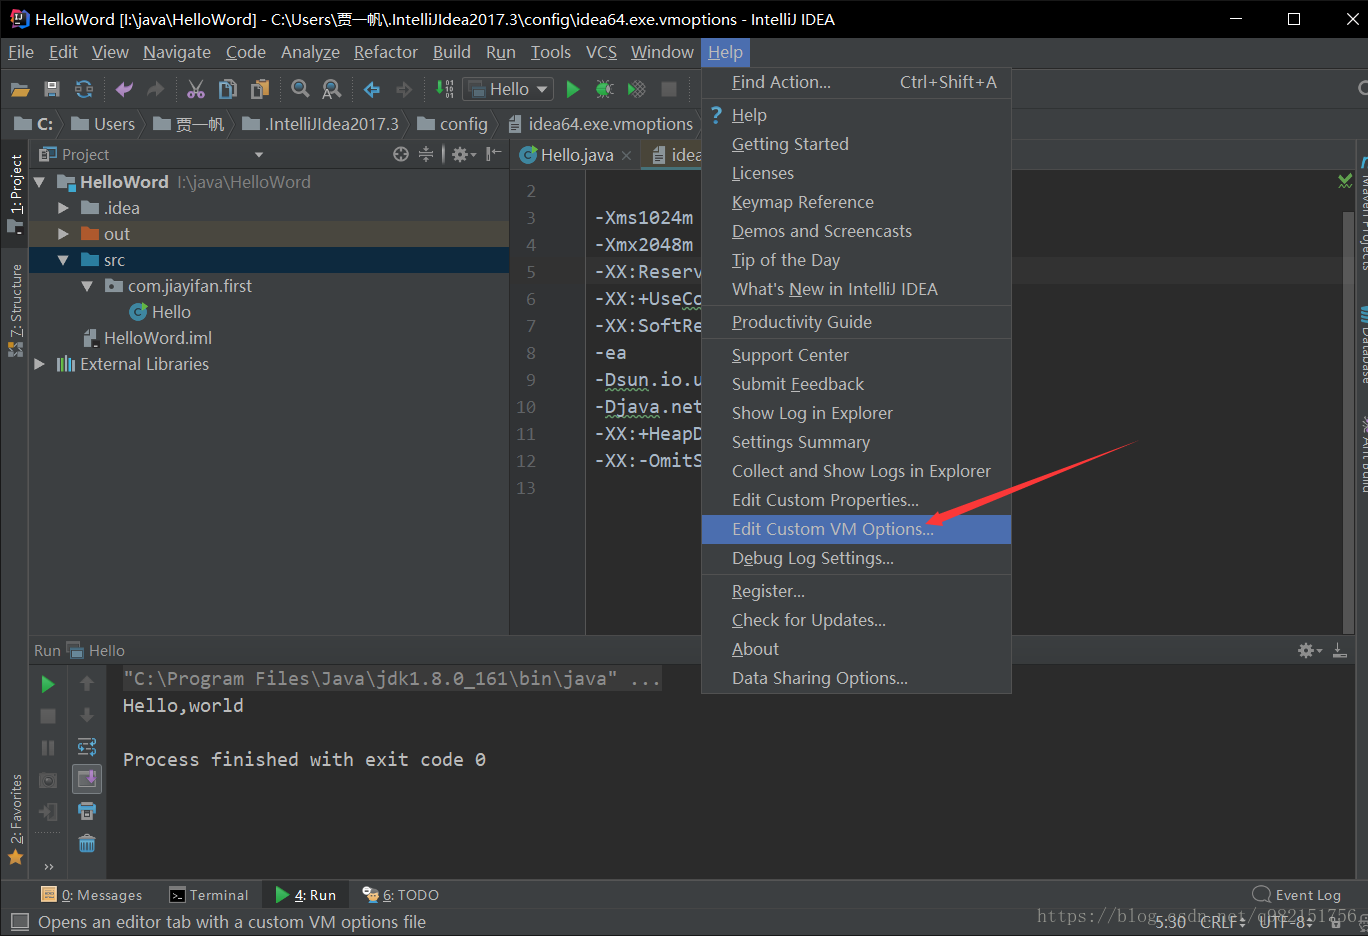Image resolution: width=1368 pixels, height=936 pixels.
Task: Show more Run panel actions chevron
Action: (48, 866)
